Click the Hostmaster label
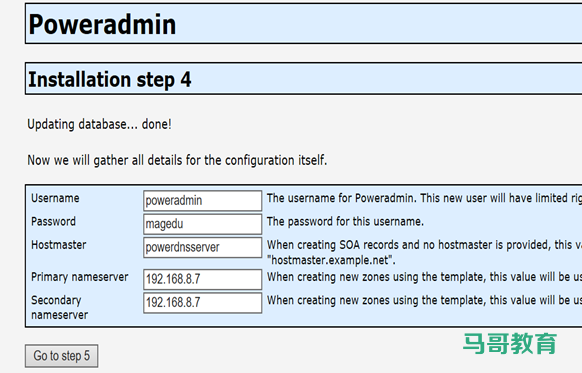This screenshot has height=373, width=582. pos(59,245)
